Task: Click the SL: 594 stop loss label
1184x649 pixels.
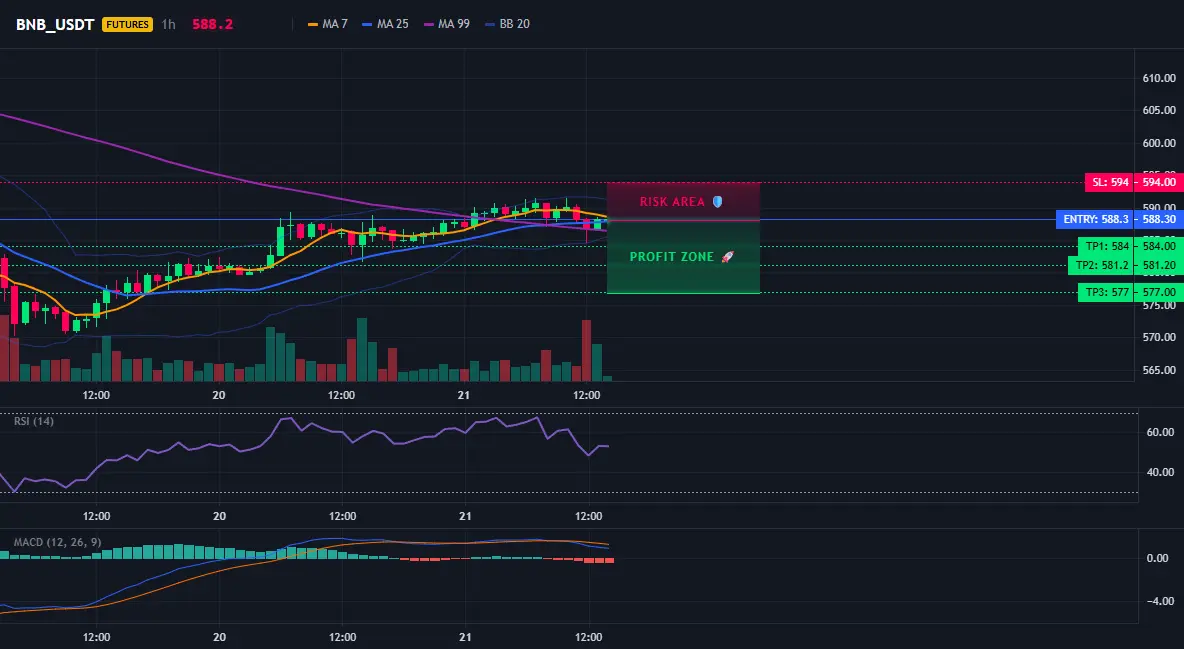Action: [x=1108, y=182]
